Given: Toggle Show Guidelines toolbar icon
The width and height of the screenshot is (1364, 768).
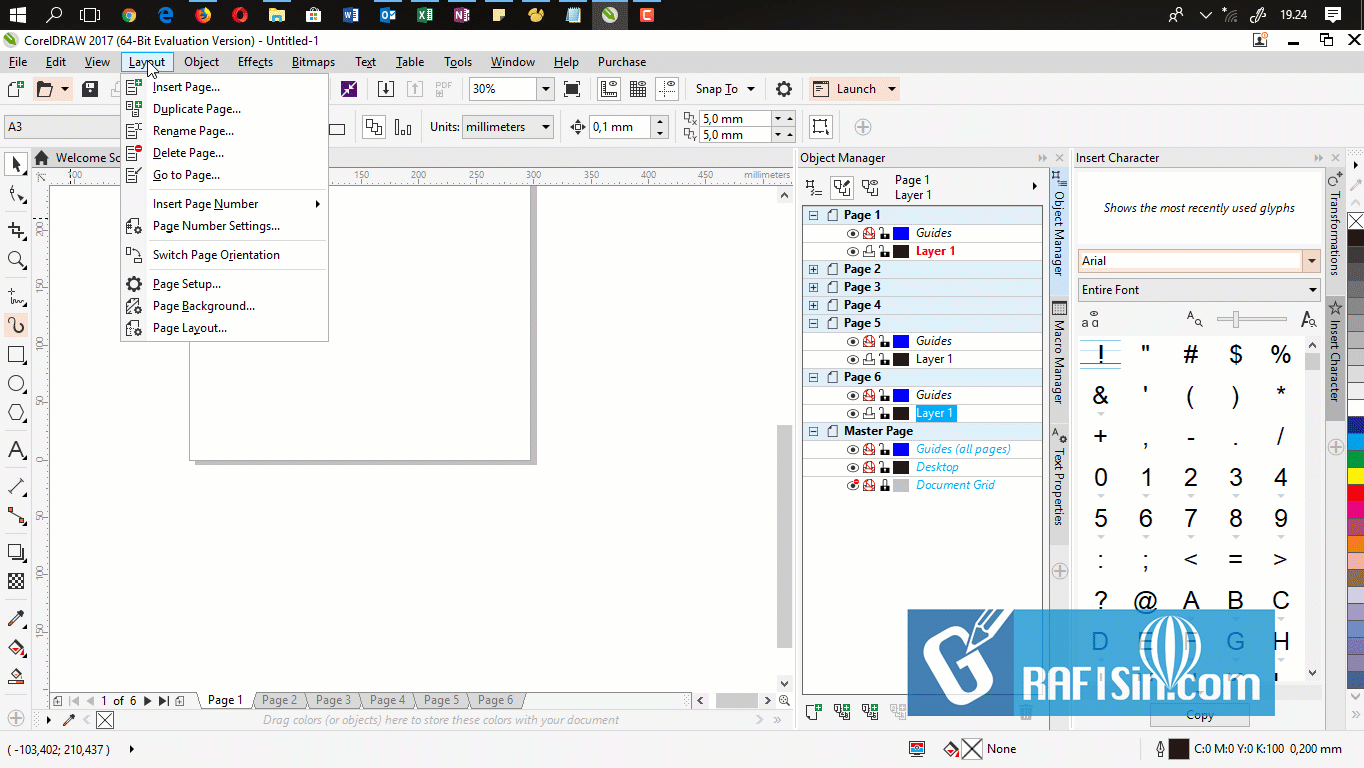Looking at the screenshot, I should click(x=667, y=89).
